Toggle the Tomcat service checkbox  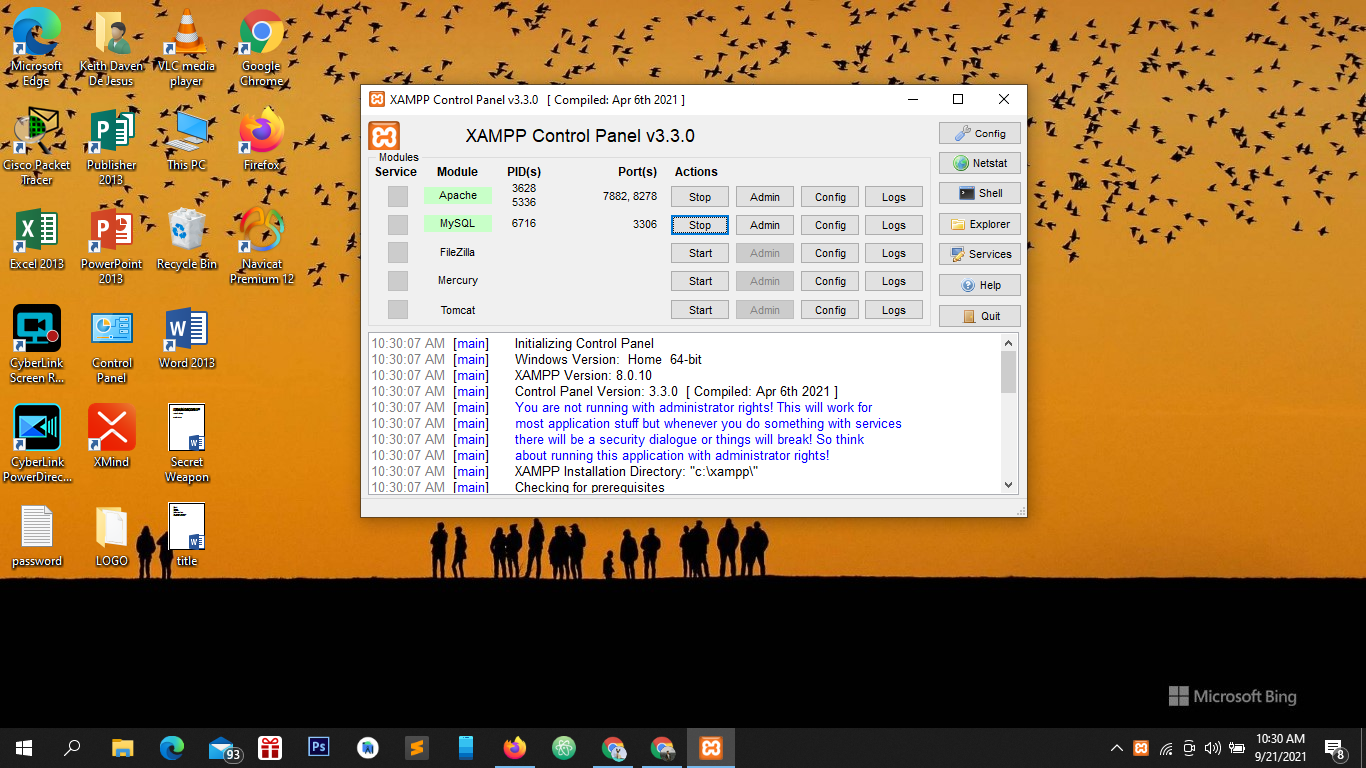coord(398,310)
